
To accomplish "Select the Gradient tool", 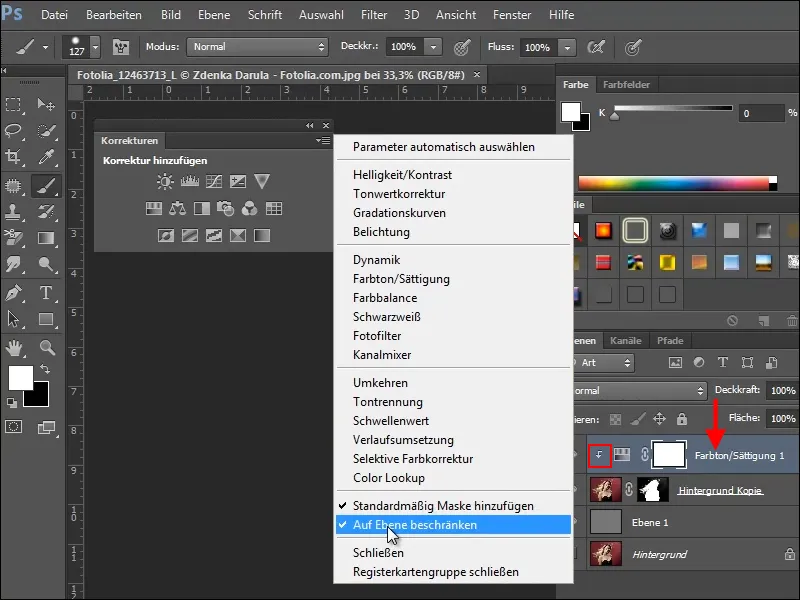I will click(x=46, y=238).
